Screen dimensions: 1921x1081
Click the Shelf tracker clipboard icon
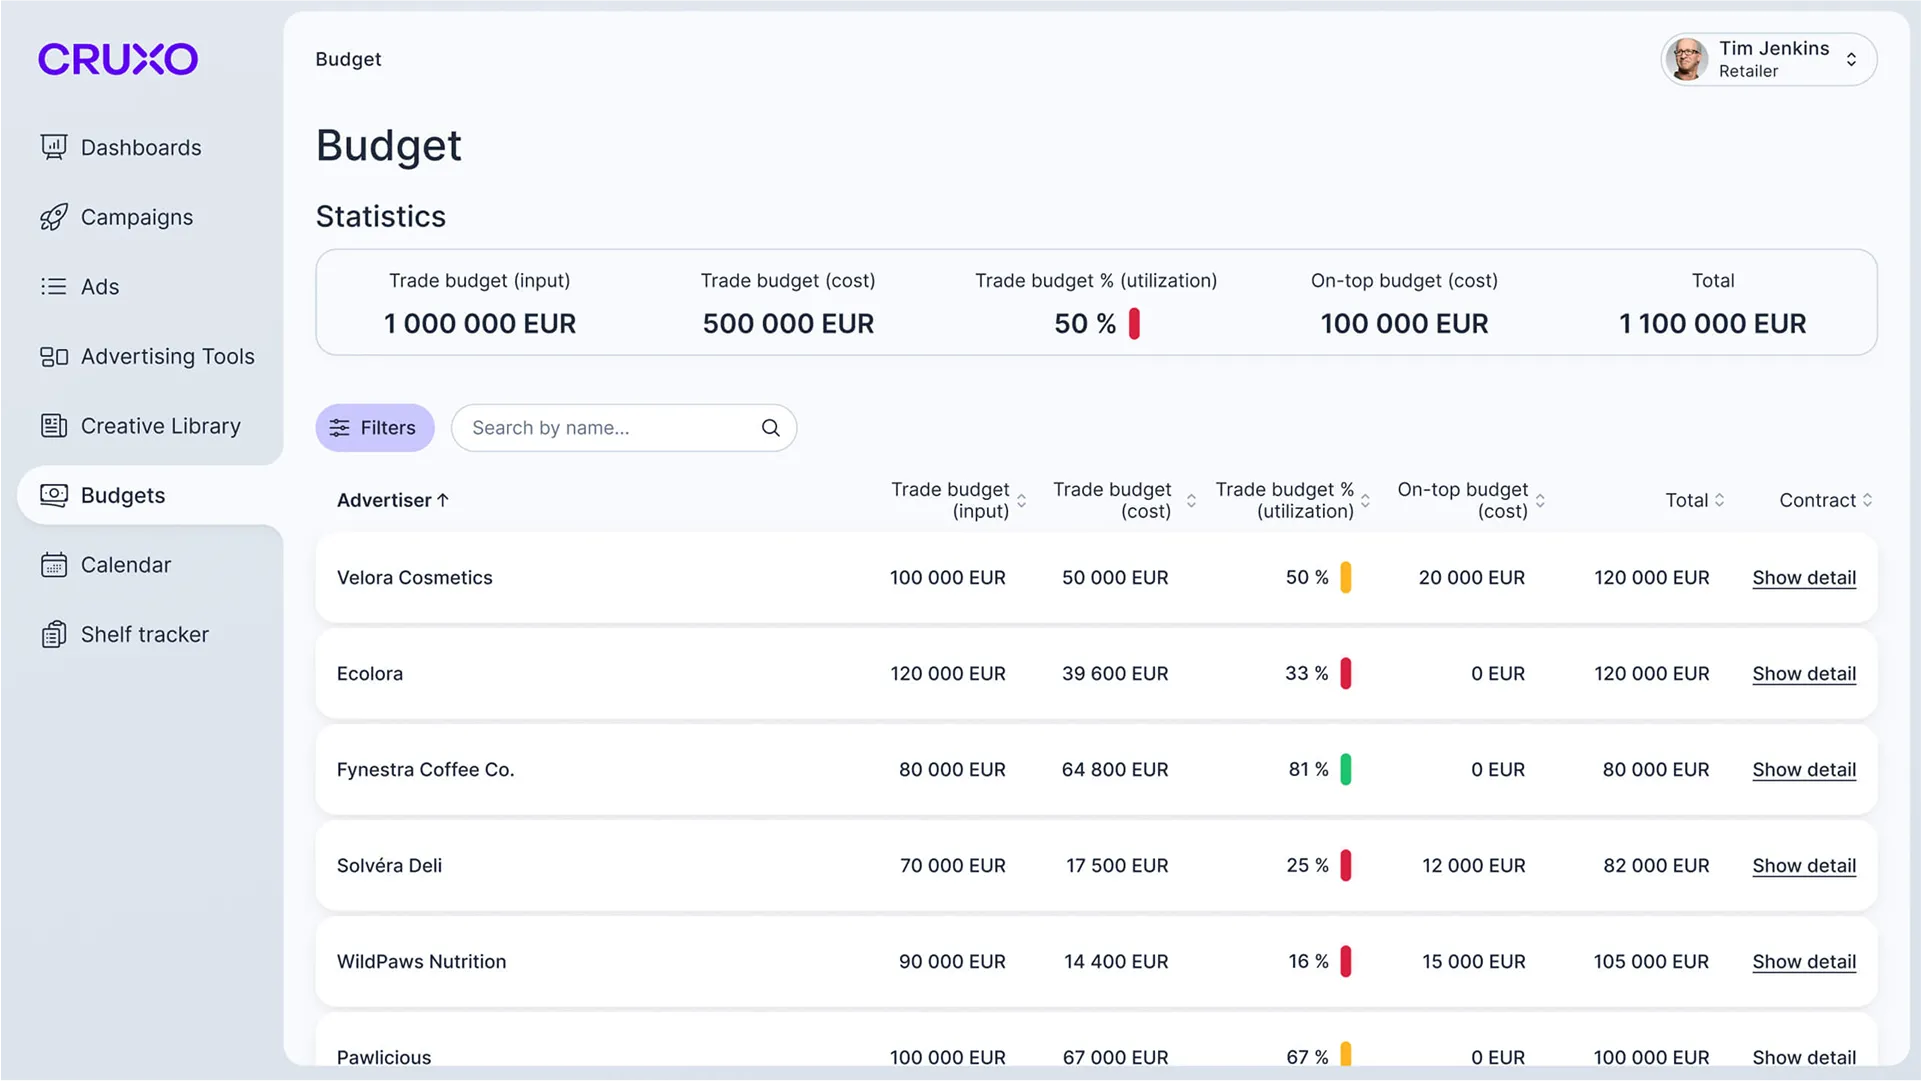coord(54,635)
